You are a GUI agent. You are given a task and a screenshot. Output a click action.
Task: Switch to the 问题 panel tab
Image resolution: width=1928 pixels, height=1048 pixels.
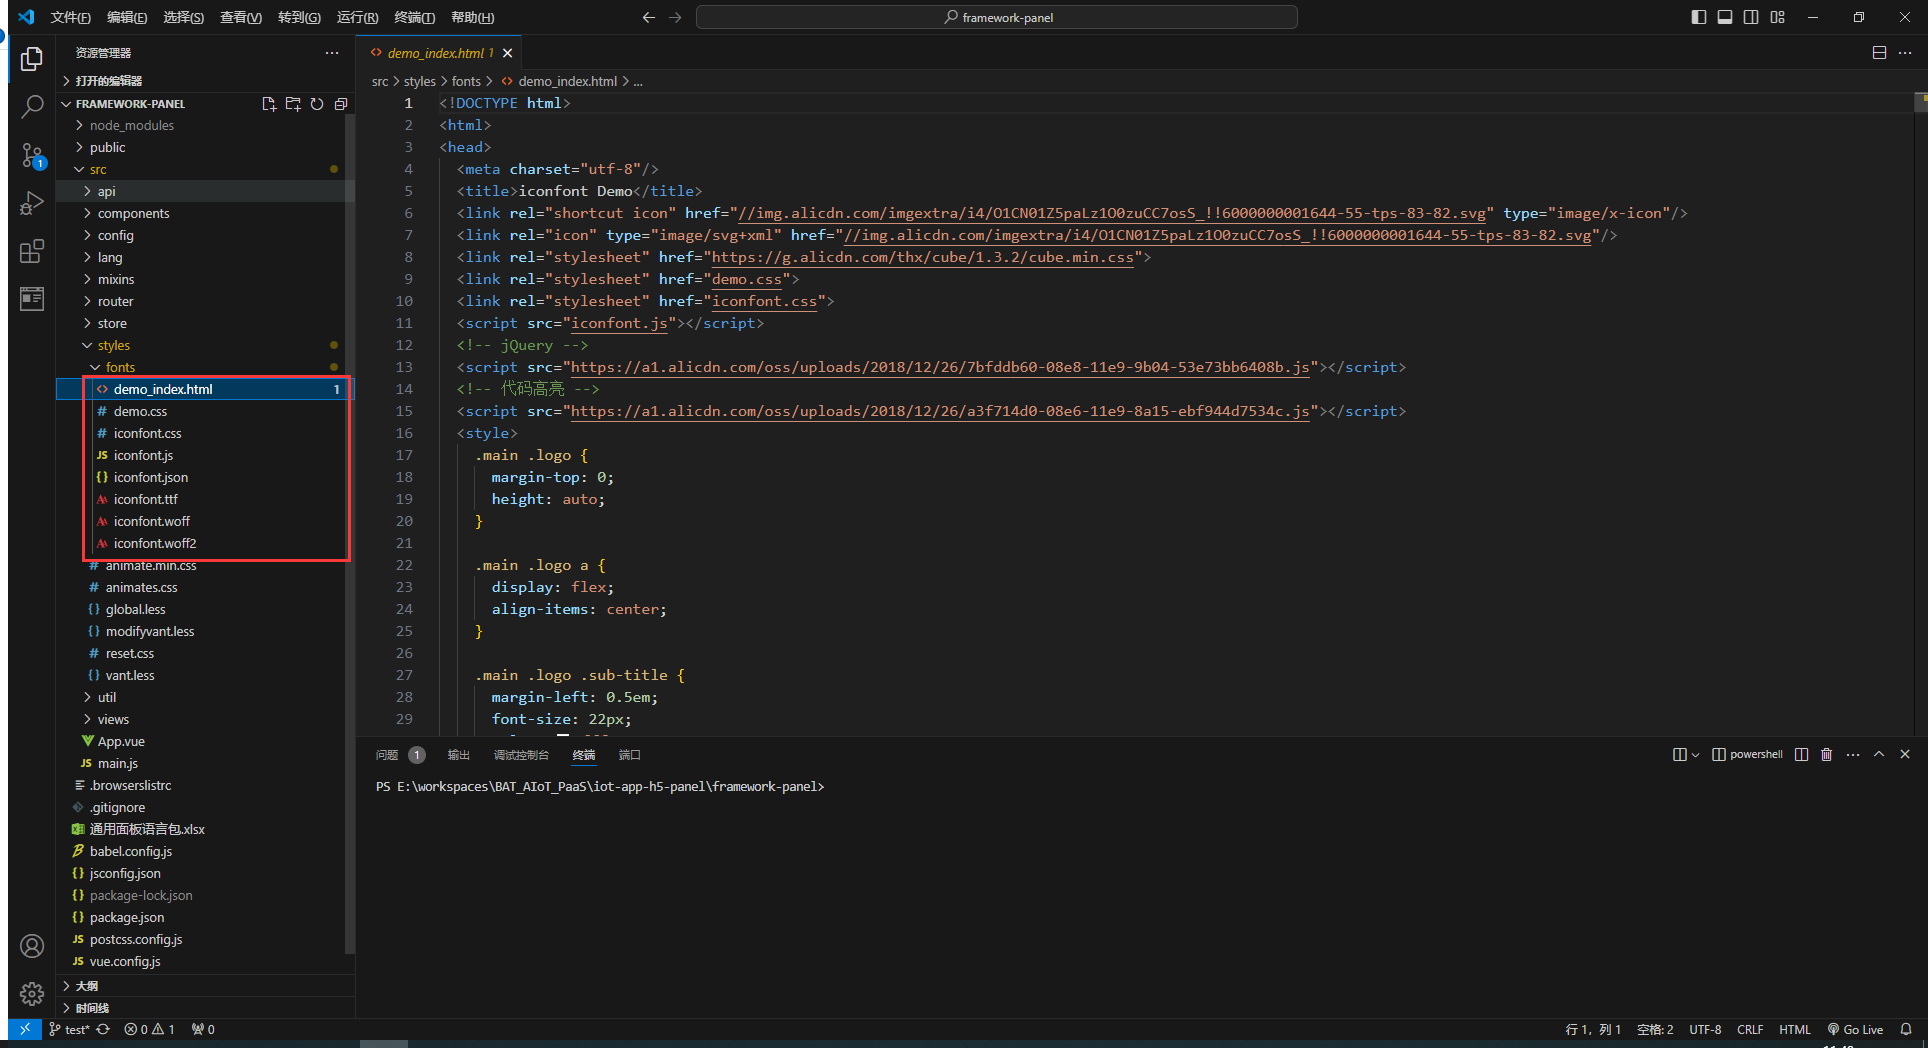pyautogui.click(x=400, y=755)
